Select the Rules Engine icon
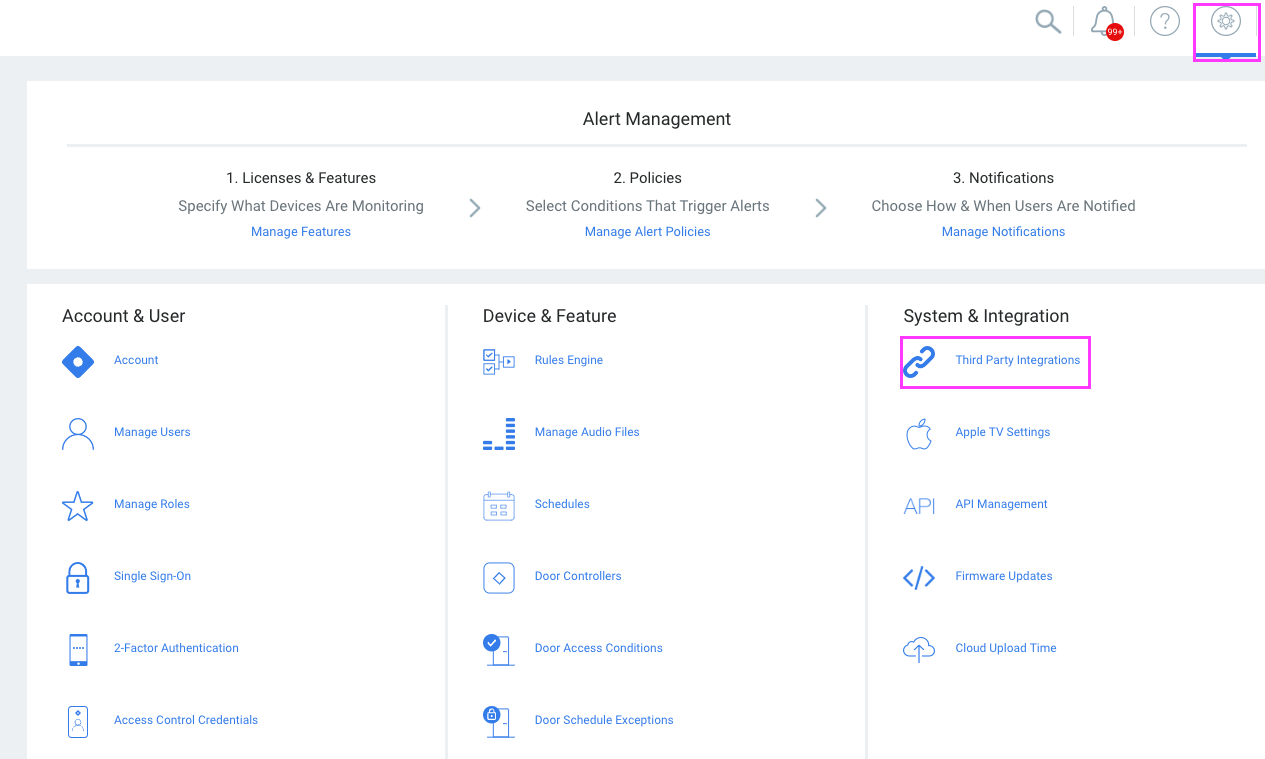 coord(498,362)
